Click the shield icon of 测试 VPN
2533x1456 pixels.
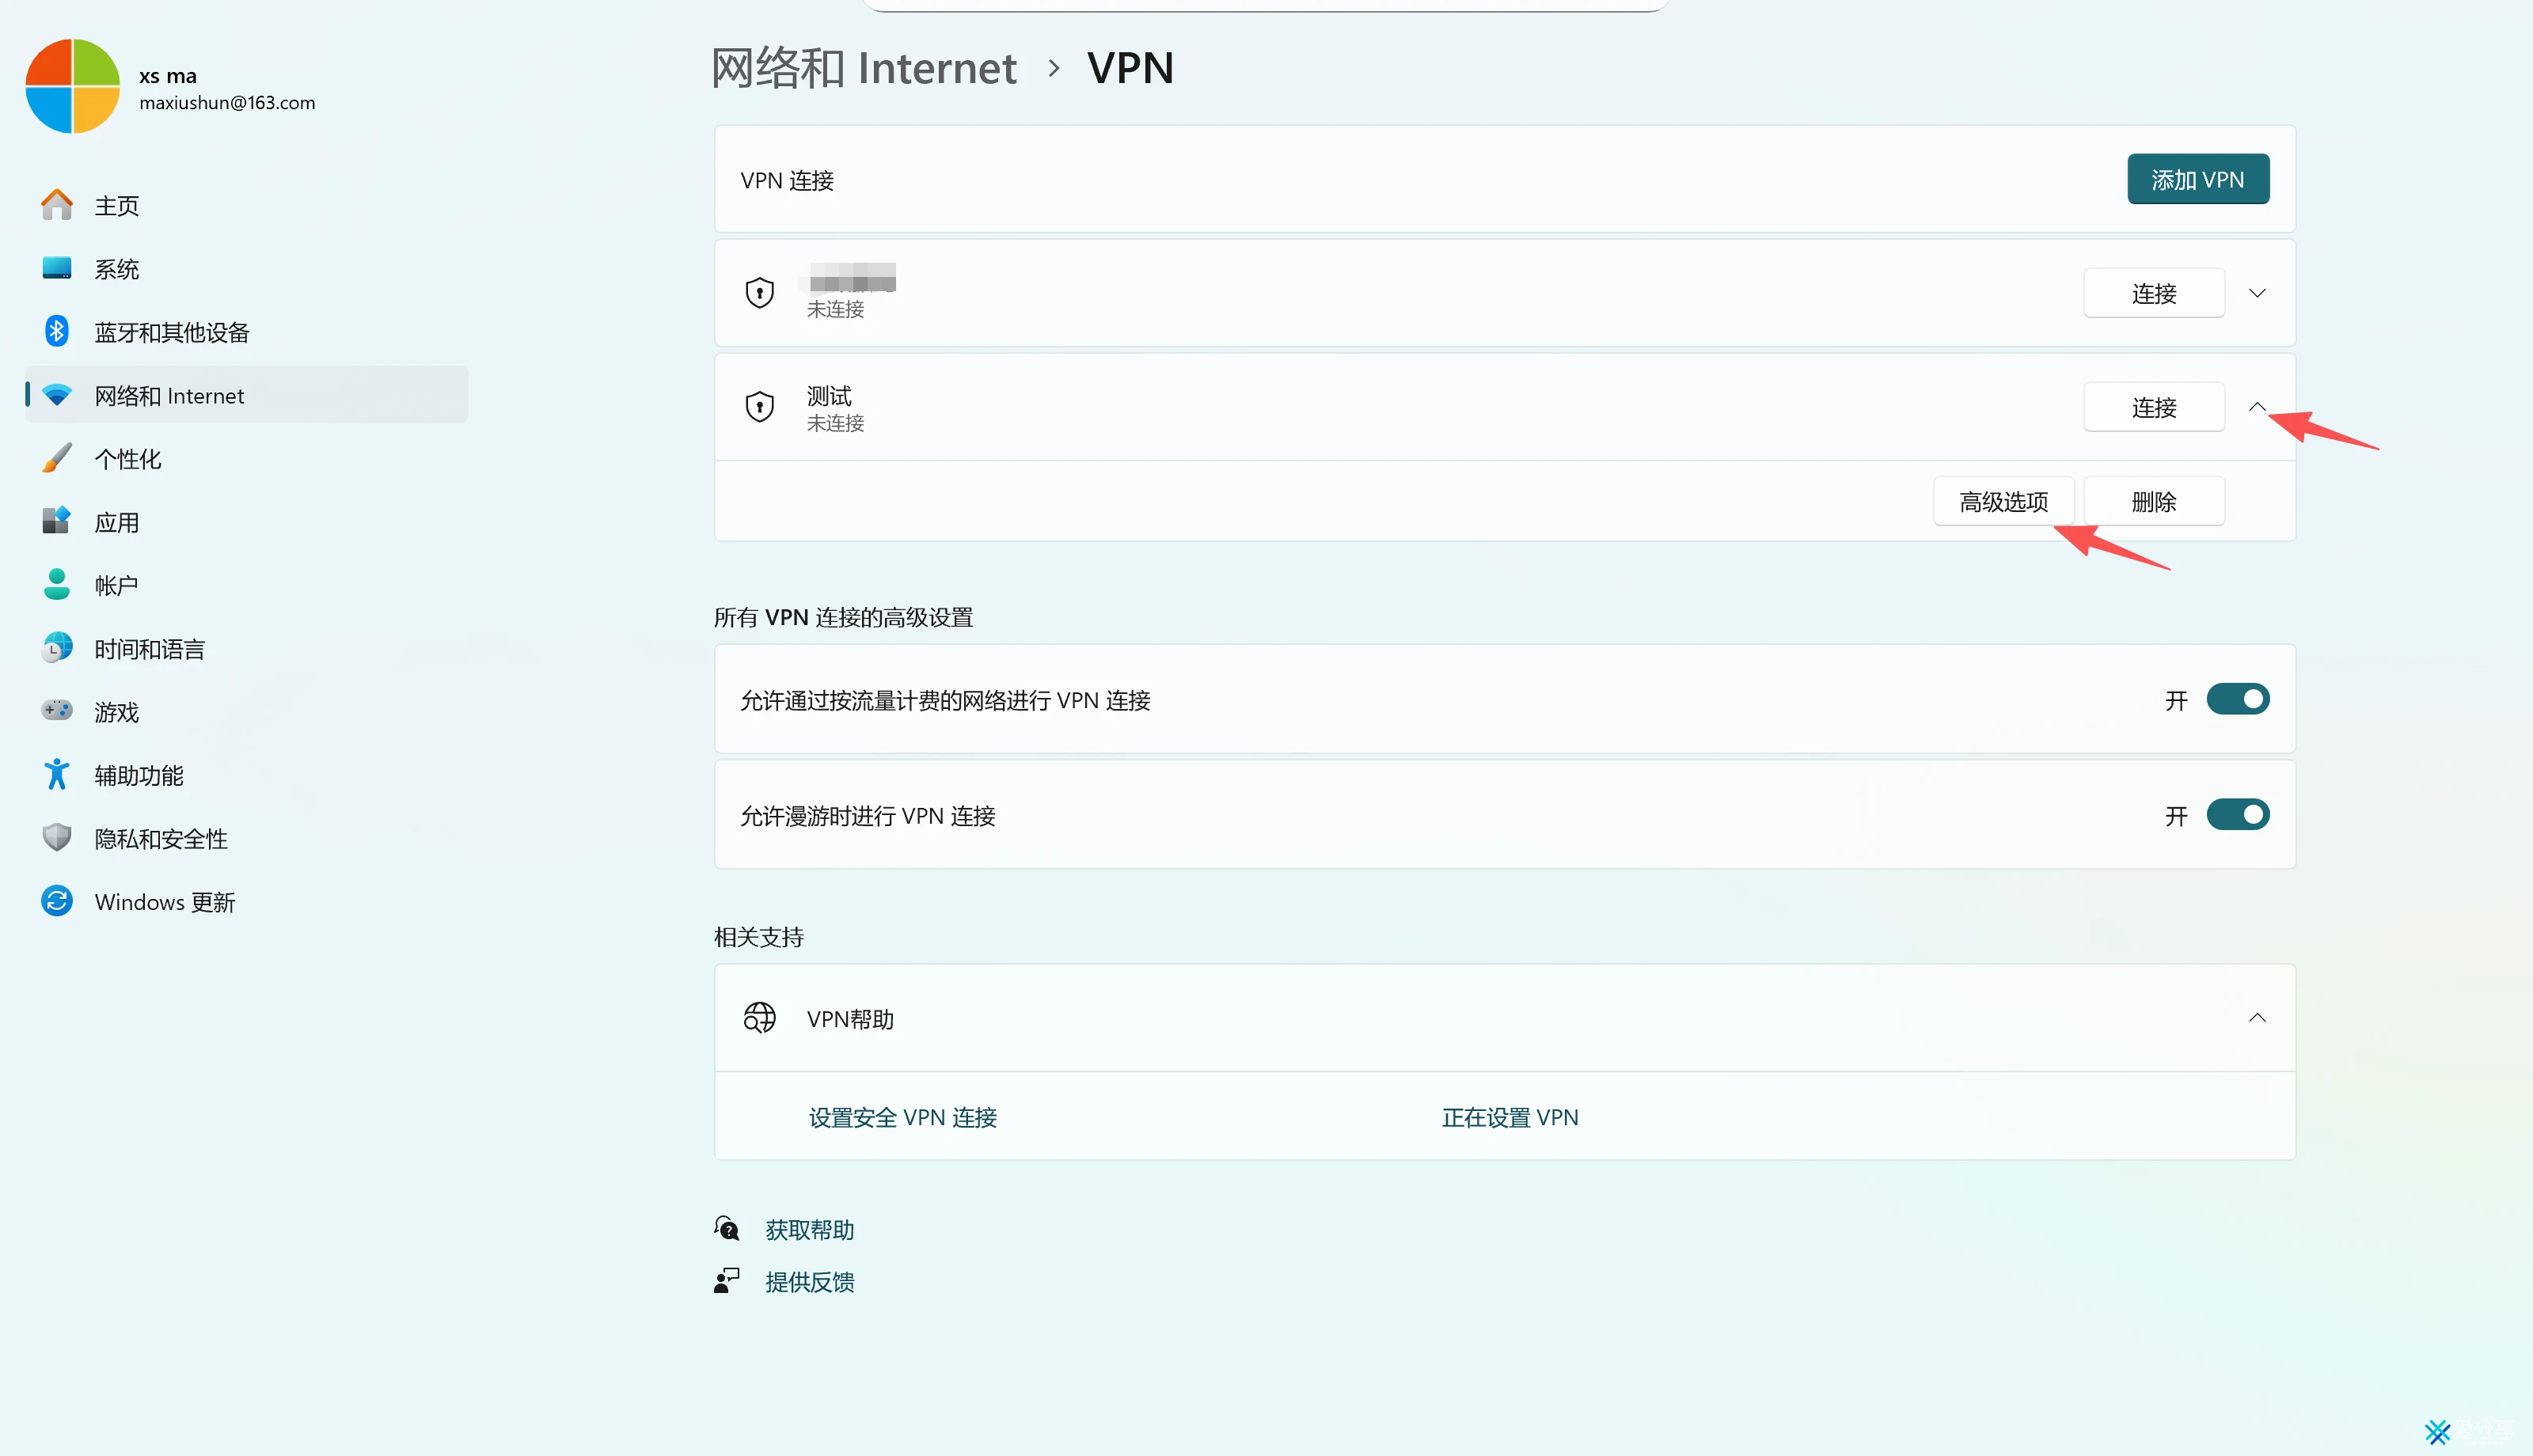tap(760, 407)
